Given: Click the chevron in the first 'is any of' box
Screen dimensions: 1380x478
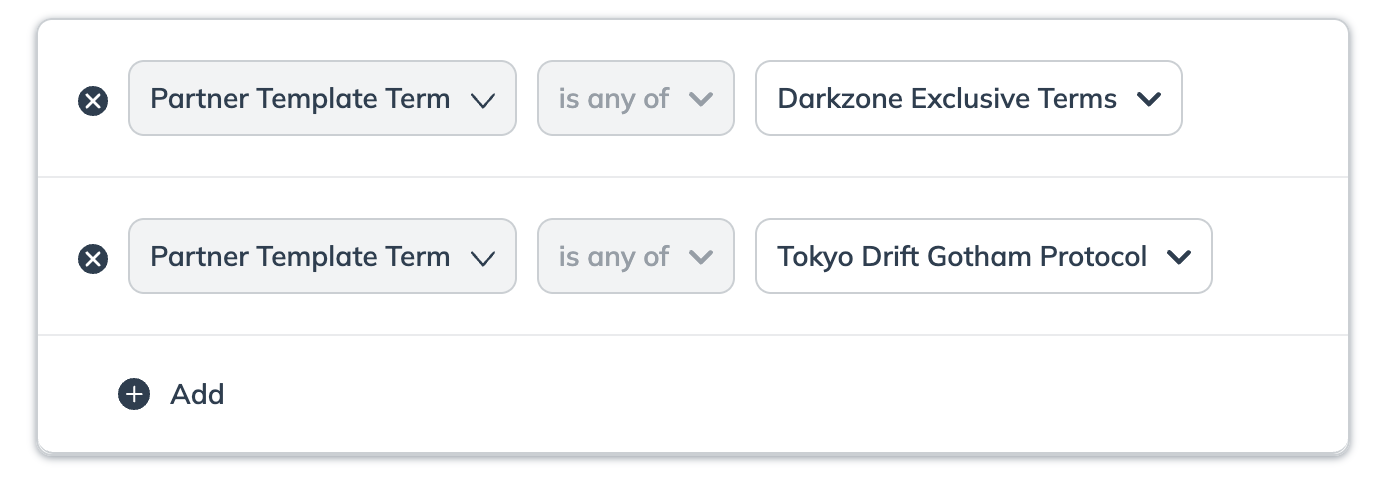Looking at the screenshot, I should [x=701, y=99].
